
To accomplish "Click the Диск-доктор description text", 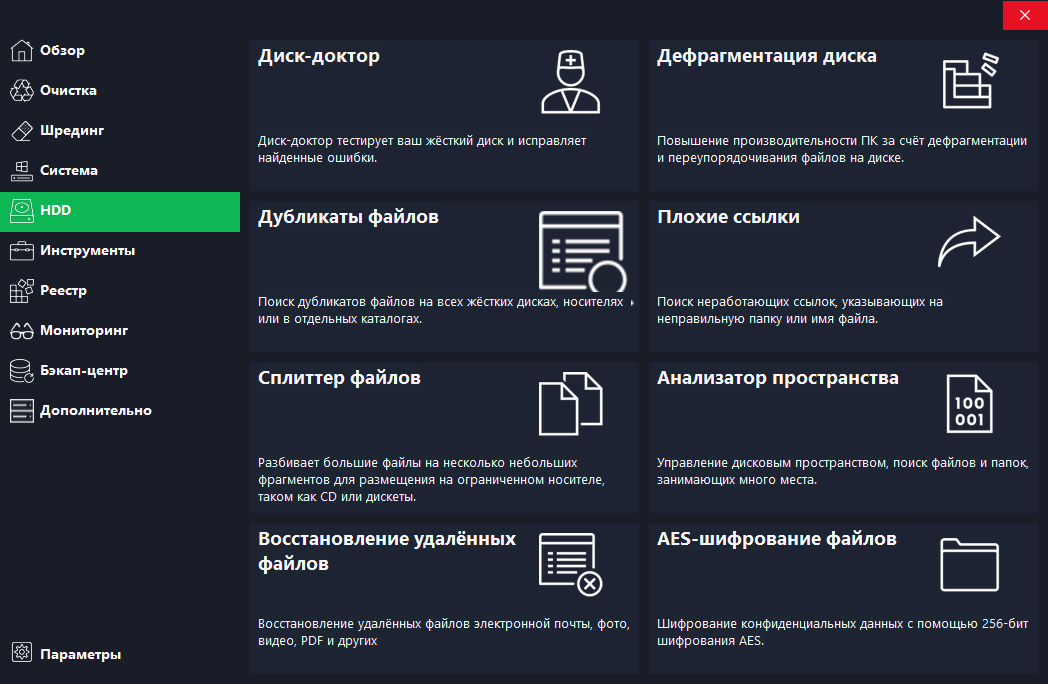I will click(x=422, y=149).
